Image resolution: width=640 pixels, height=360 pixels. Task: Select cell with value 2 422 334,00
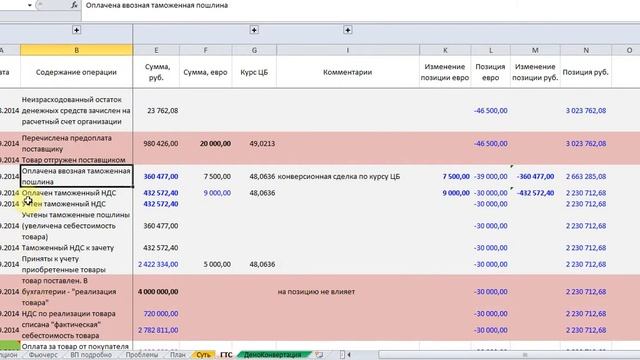pos(156,264)
